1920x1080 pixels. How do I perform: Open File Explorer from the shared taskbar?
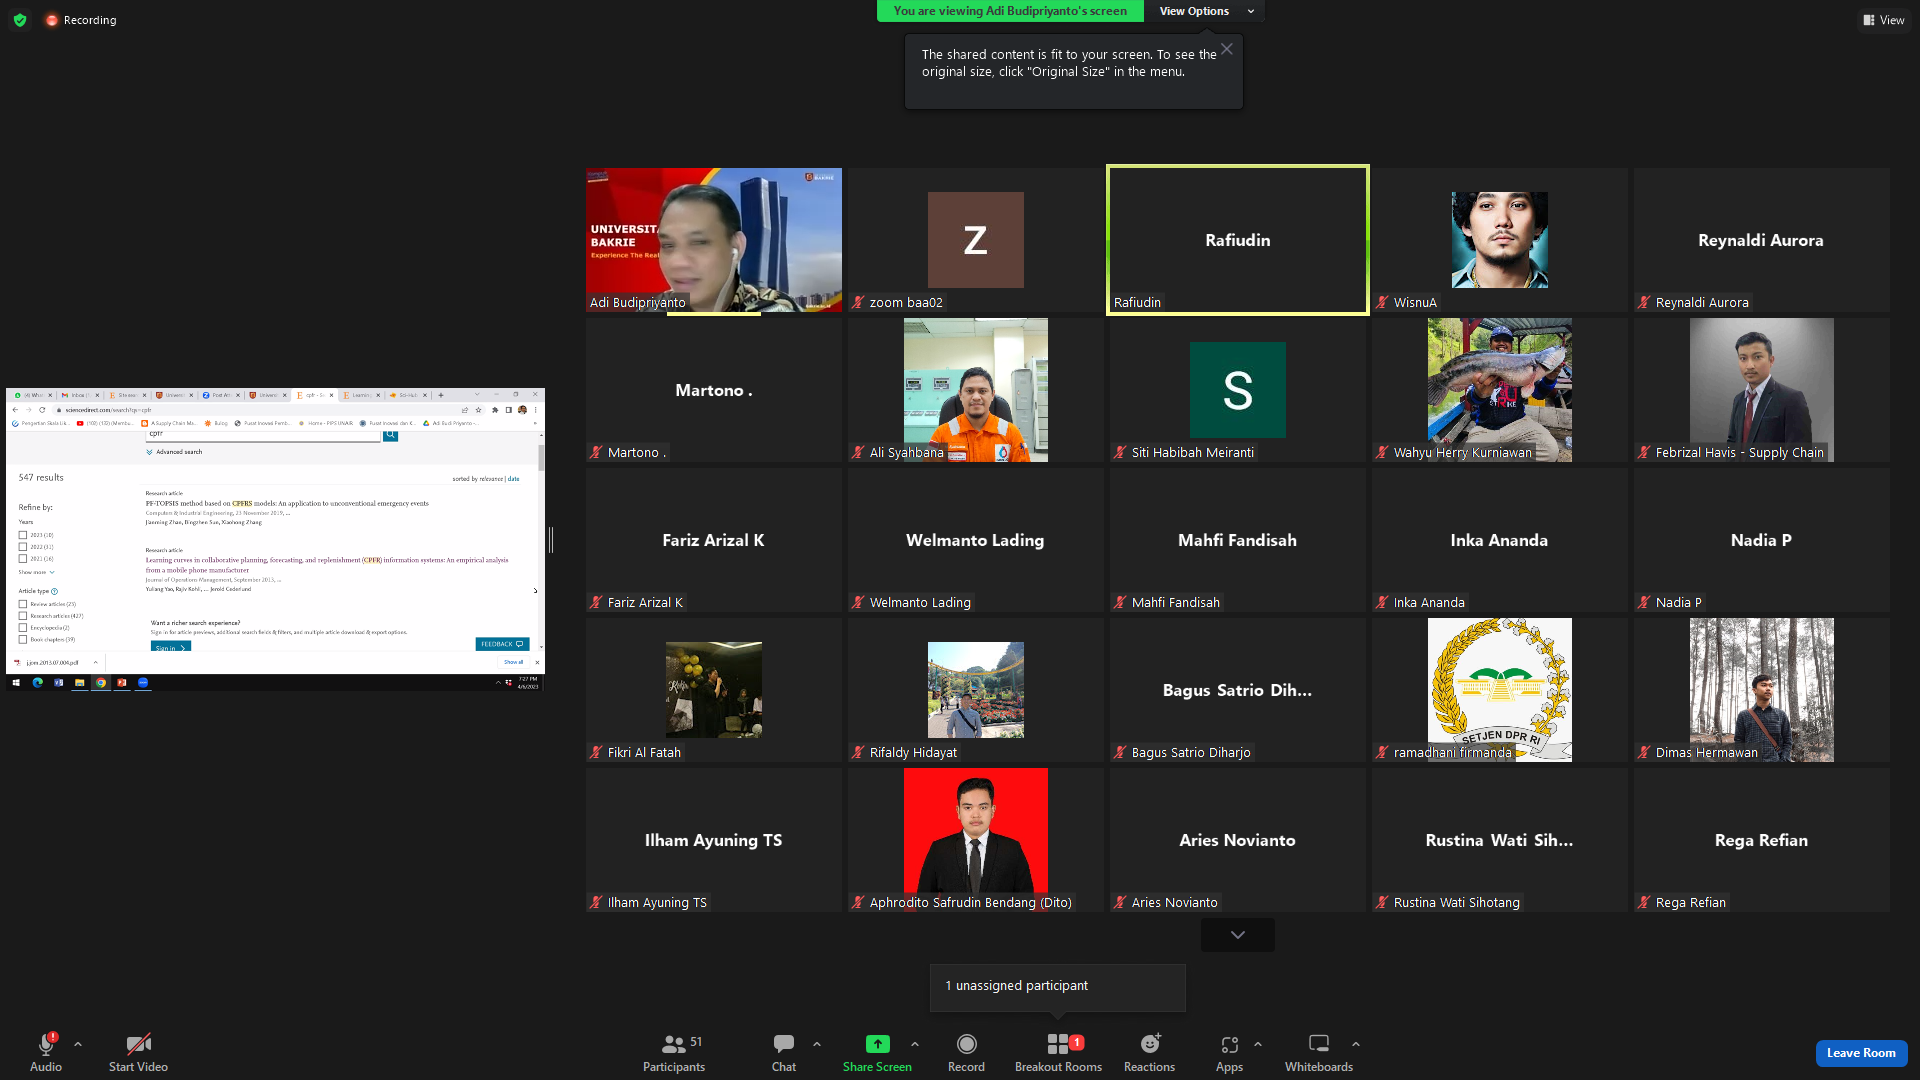click(80, 683)
